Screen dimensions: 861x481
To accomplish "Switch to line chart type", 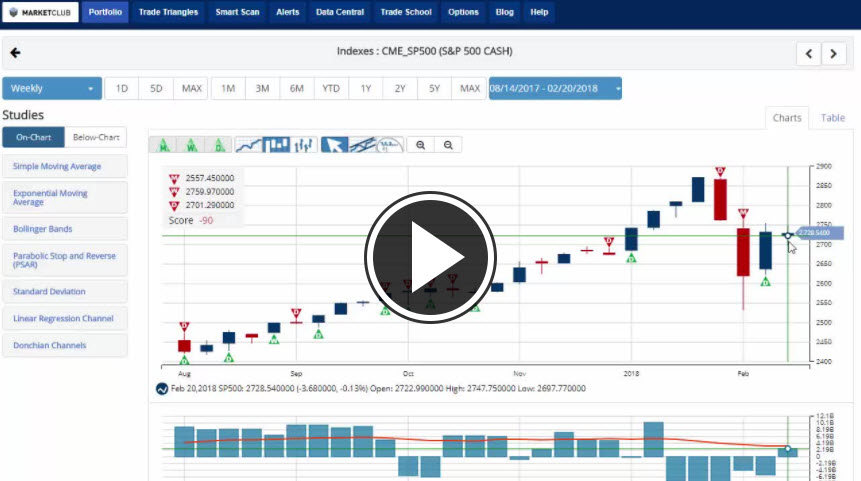I will coord(248,145).
